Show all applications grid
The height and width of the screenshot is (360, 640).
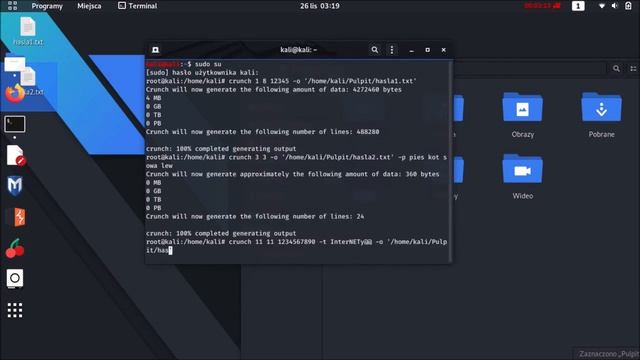[x=15, y=310]
